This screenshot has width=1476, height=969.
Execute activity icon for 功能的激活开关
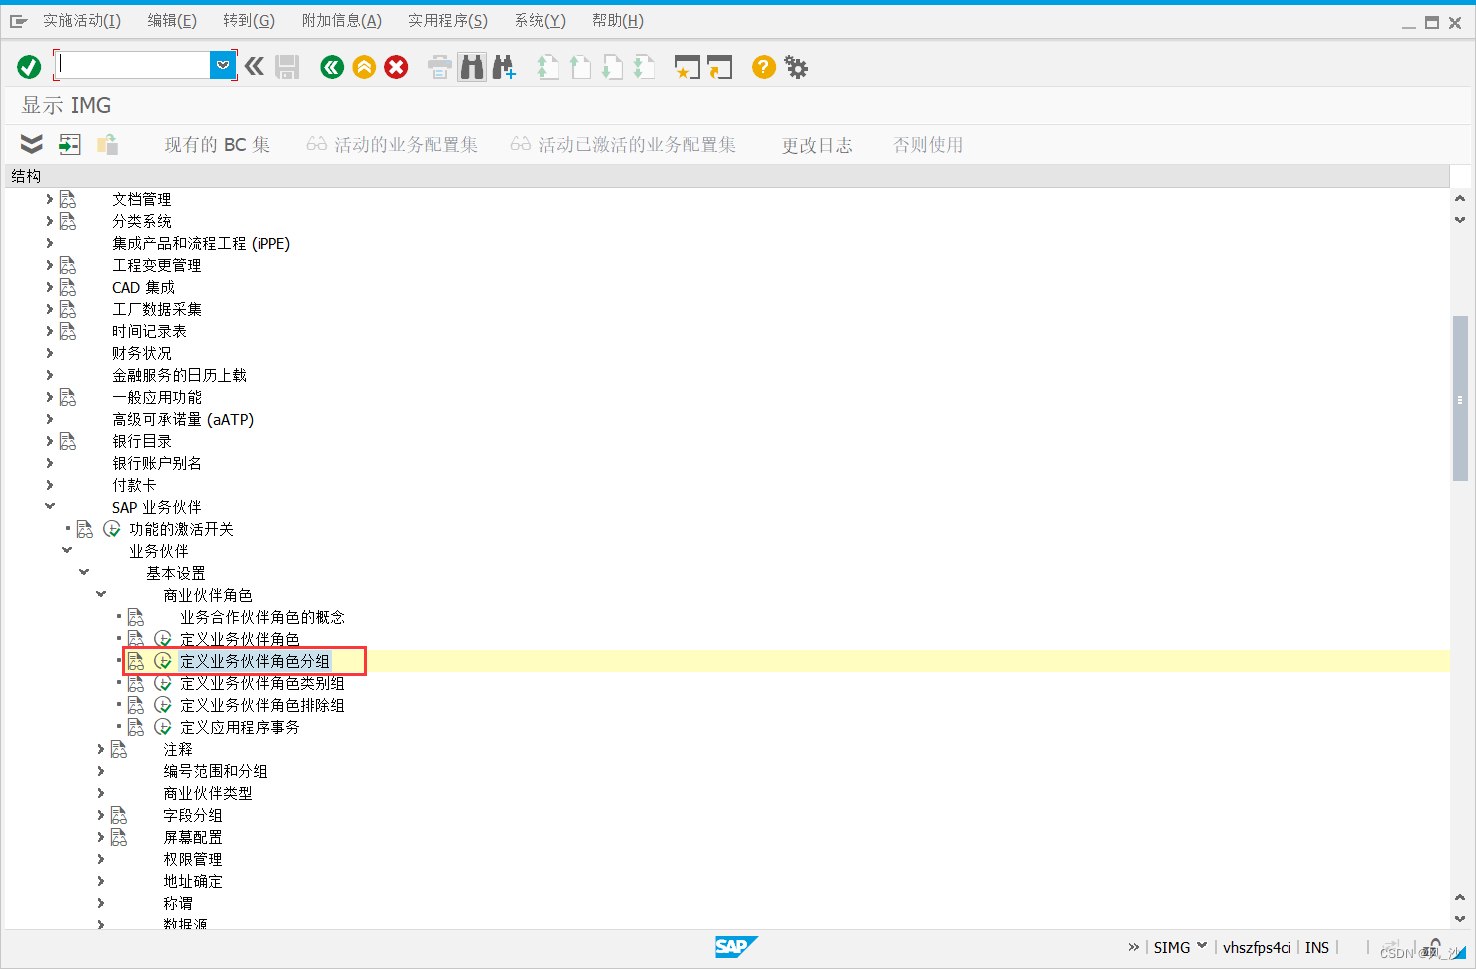click(112, 529)
